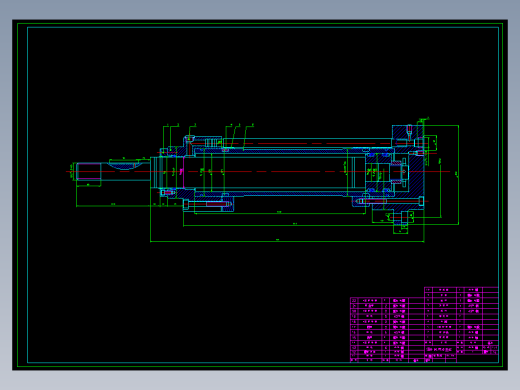Click the threaded piston rod end on left
This screenshot has height=390, width=520.
pyautogui.click(x=89, y=172)
